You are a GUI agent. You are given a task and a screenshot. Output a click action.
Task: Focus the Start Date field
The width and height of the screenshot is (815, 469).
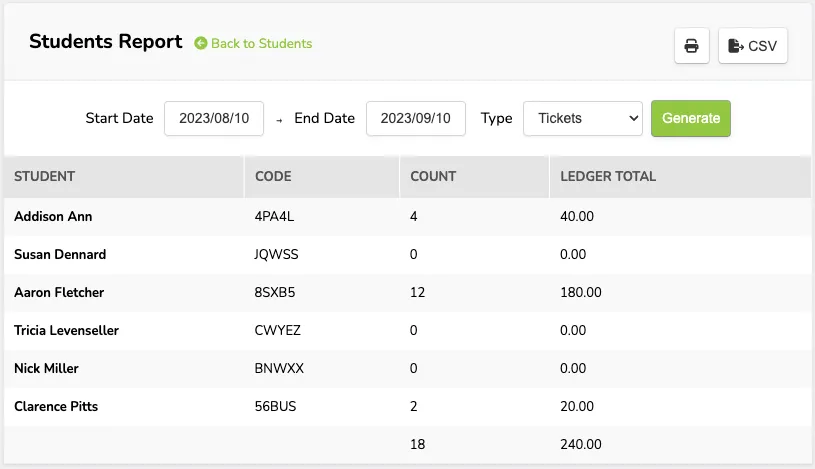click(x=214, y=119)
